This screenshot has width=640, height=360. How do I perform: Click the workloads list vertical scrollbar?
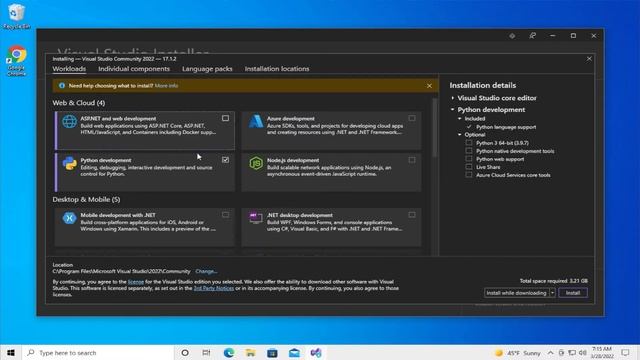434,128
